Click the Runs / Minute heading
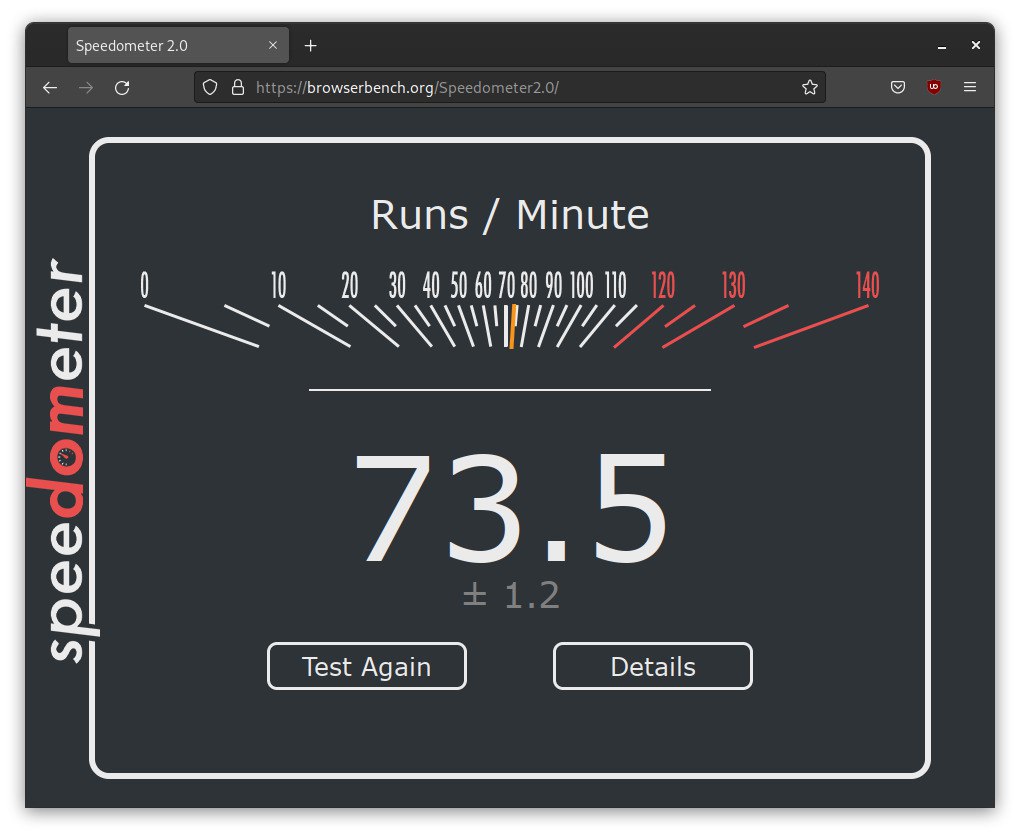 click(x=510, y=215)
